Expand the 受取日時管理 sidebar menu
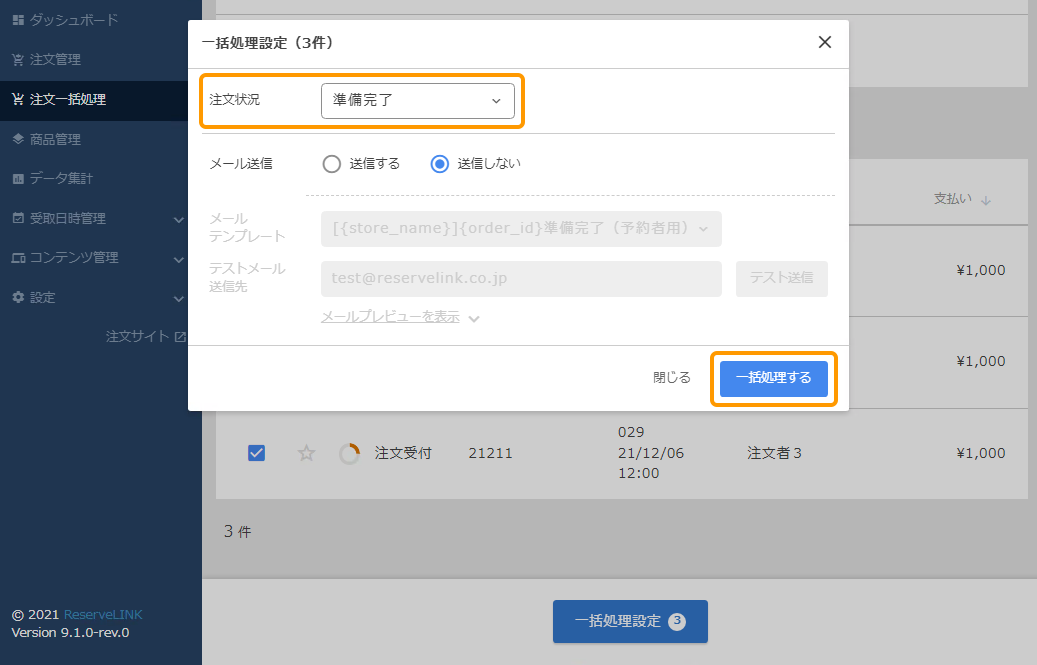The image size is (1037, 665). [x=178, y=219]
